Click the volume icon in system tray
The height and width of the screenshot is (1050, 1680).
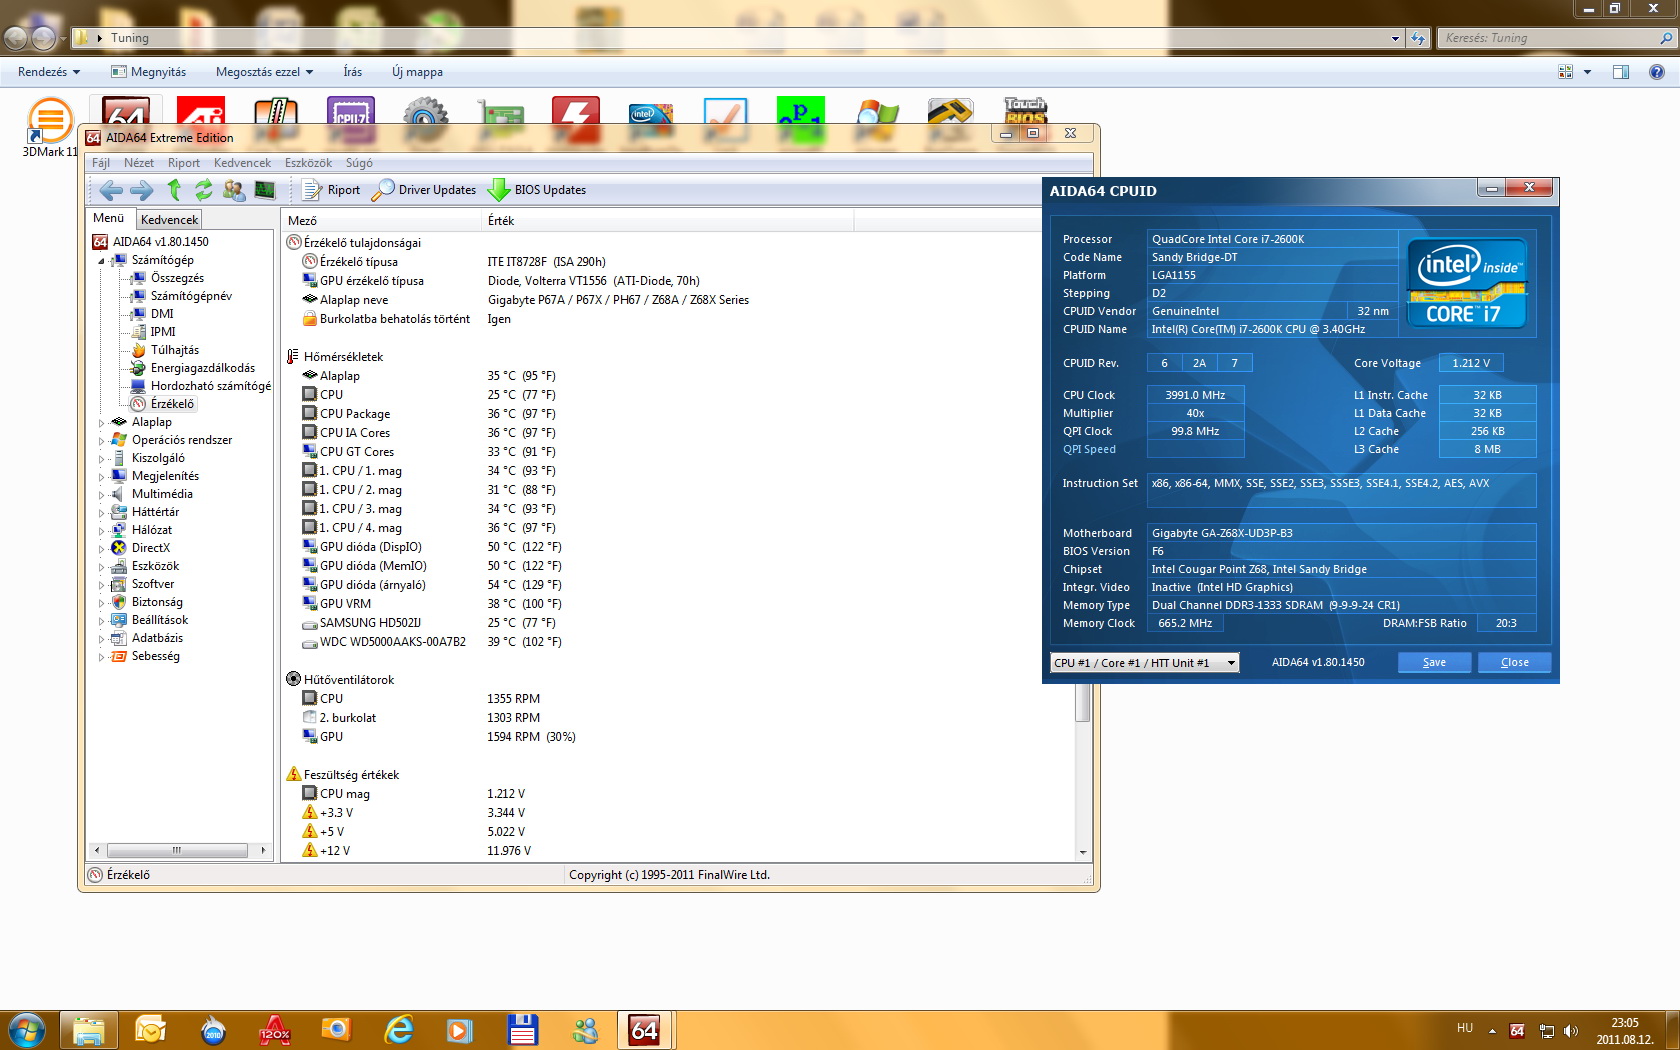(x=1571, y=1031)
